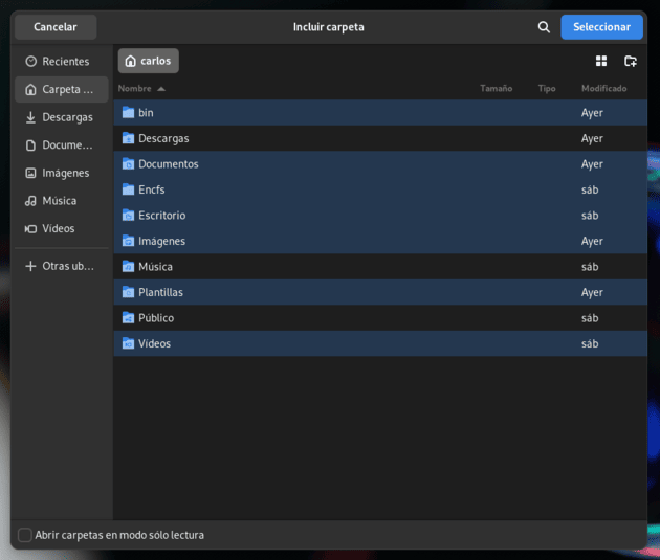660x560 pixels.
Task: Click the bin folder icon
Action: pyautogui.click(x=128, y=112)
